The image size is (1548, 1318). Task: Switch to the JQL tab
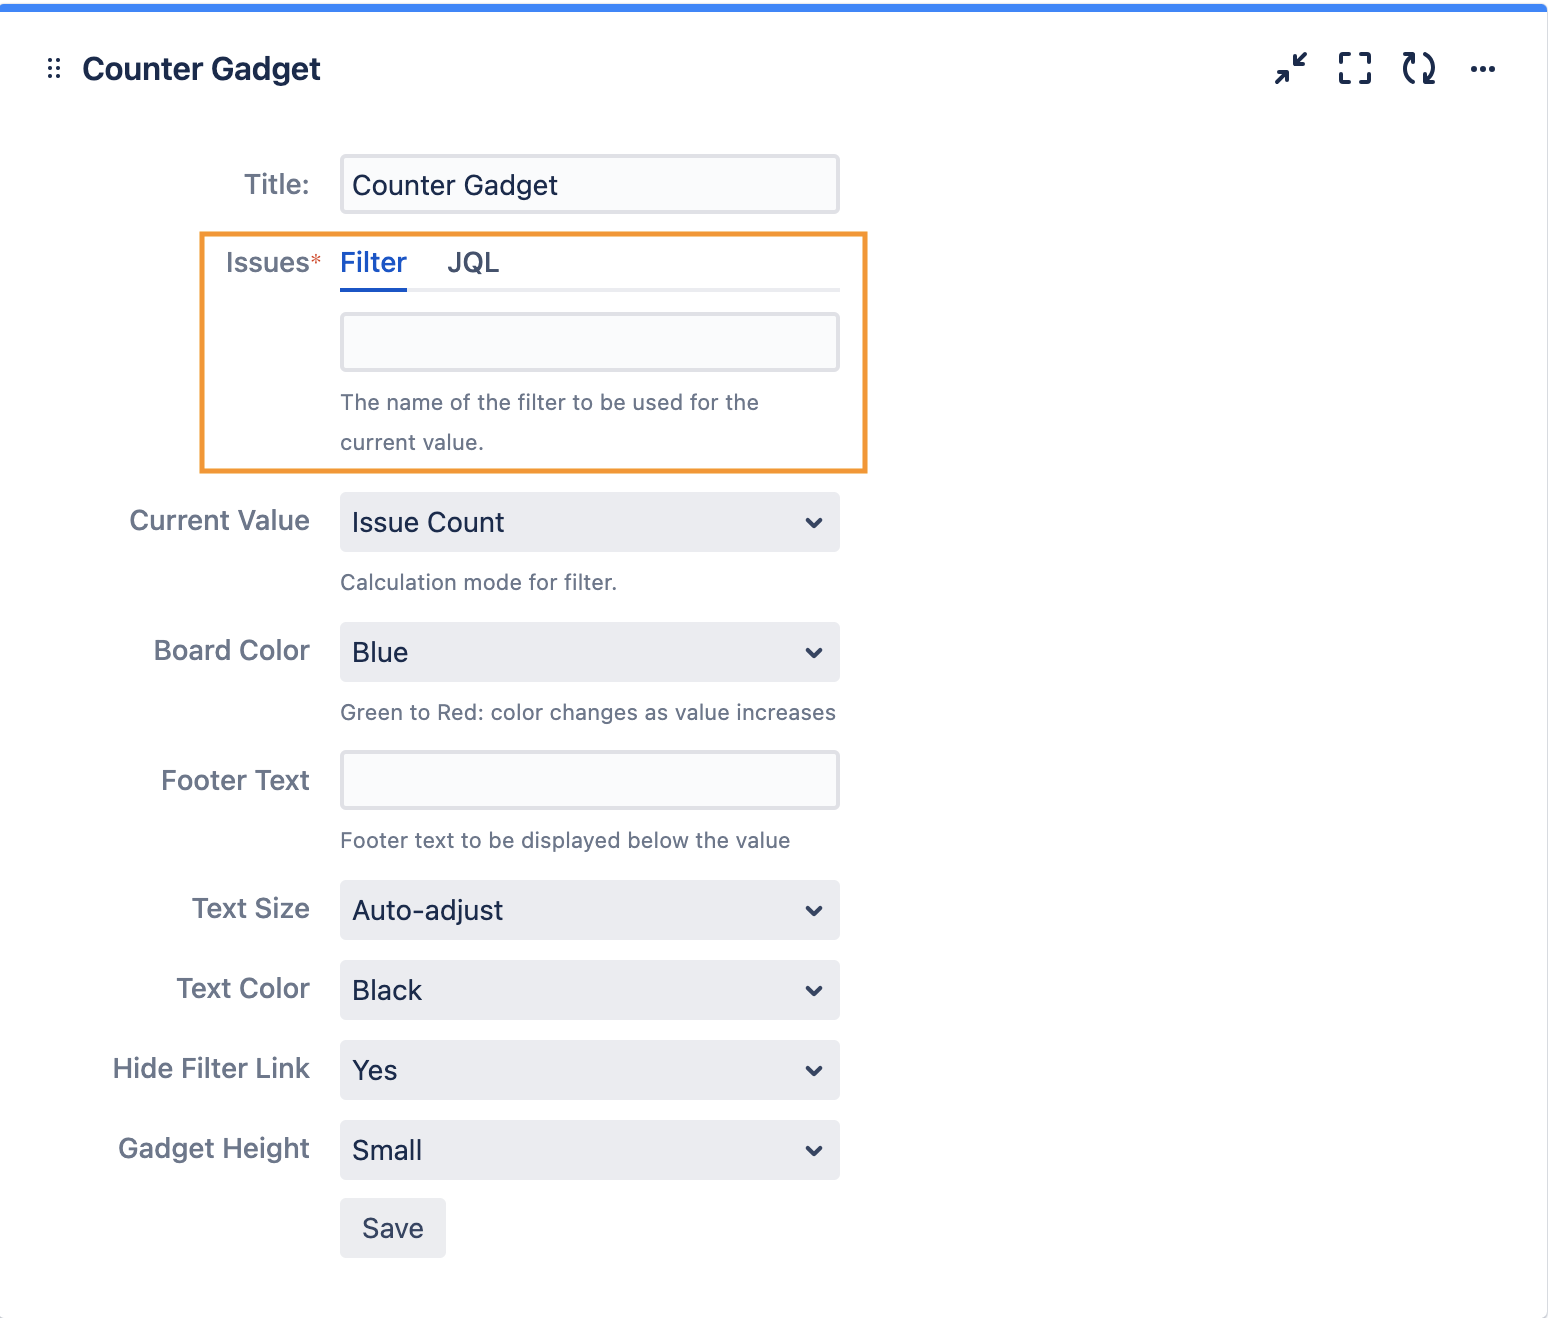pos(472,263)
